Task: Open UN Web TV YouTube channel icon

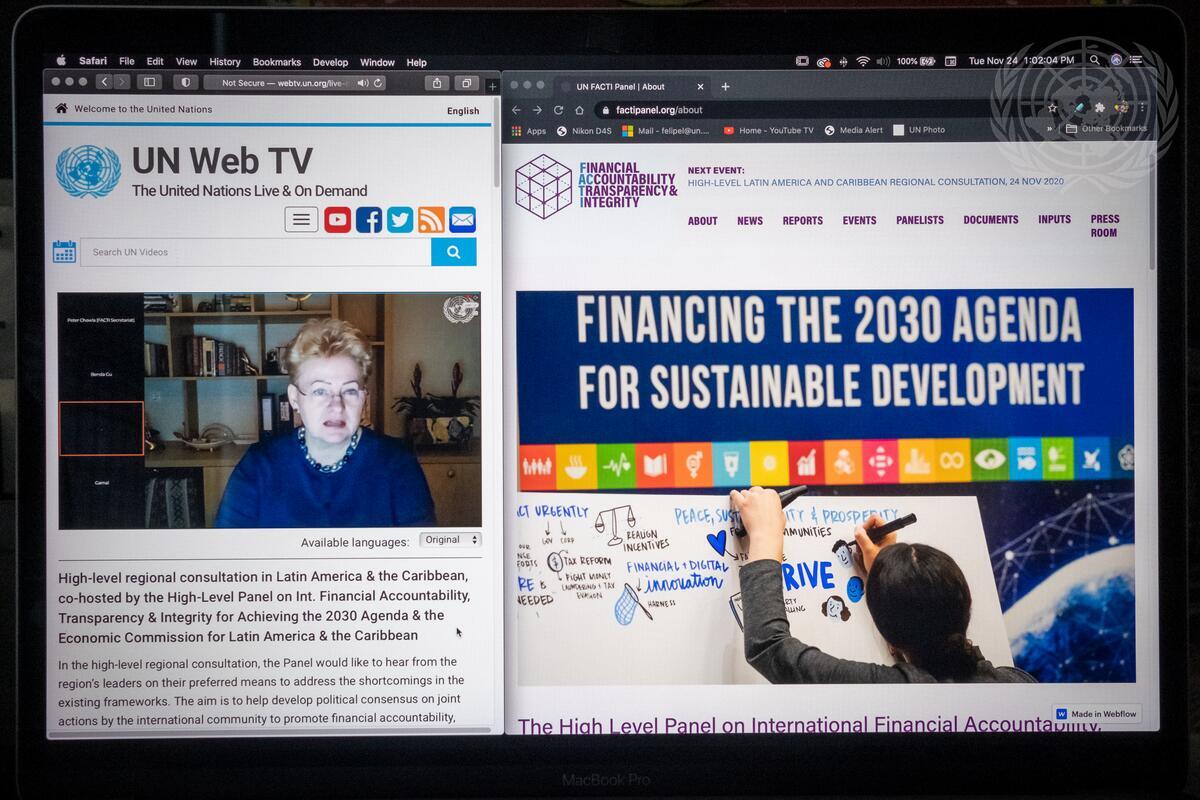Action: pos(338,220)
